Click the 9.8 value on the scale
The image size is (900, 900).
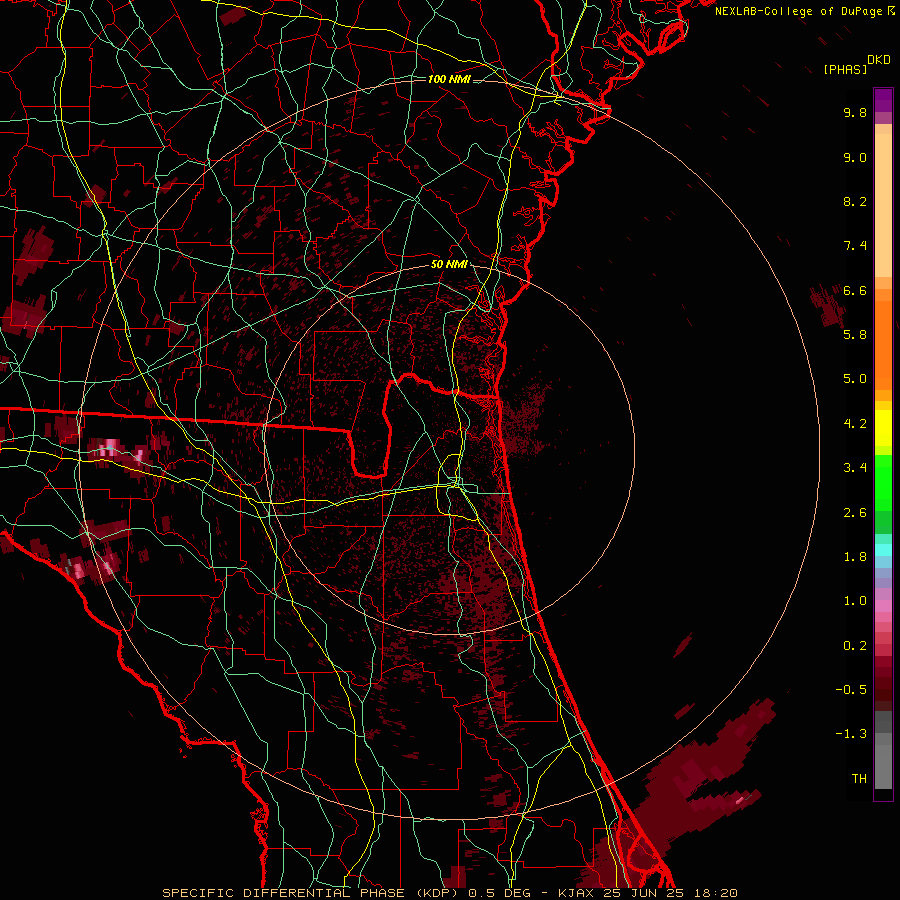point(855,112)
